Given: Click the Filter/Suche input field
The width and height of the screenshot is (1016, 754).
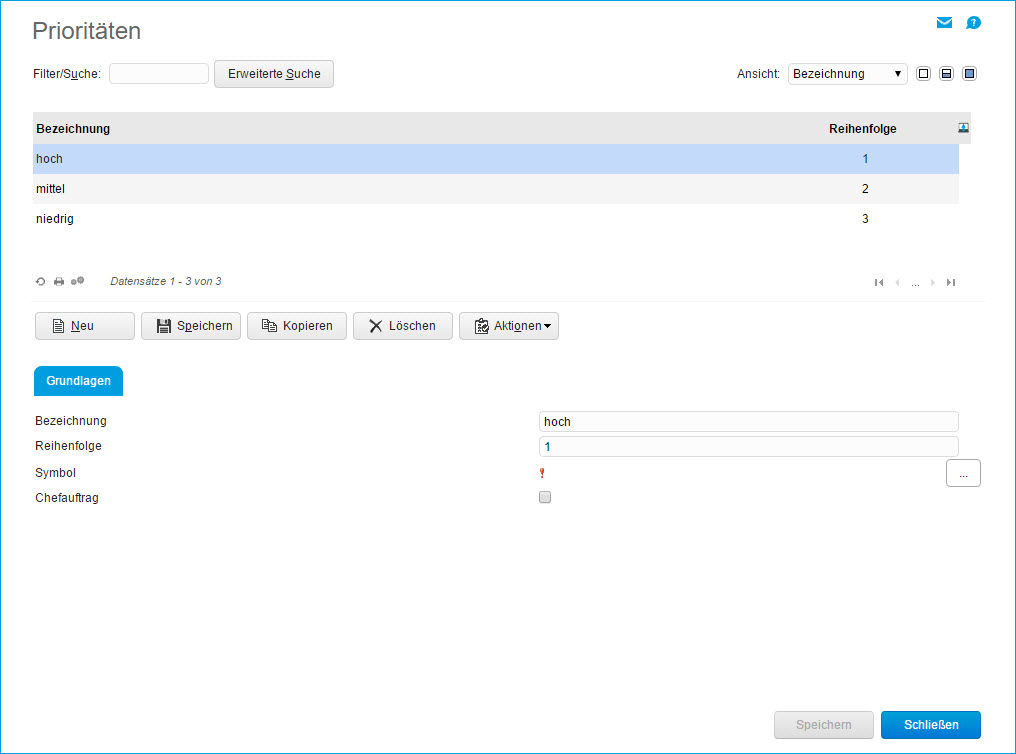Looking at the screenshot, I should pyautogui.click(x=158, y=74).
